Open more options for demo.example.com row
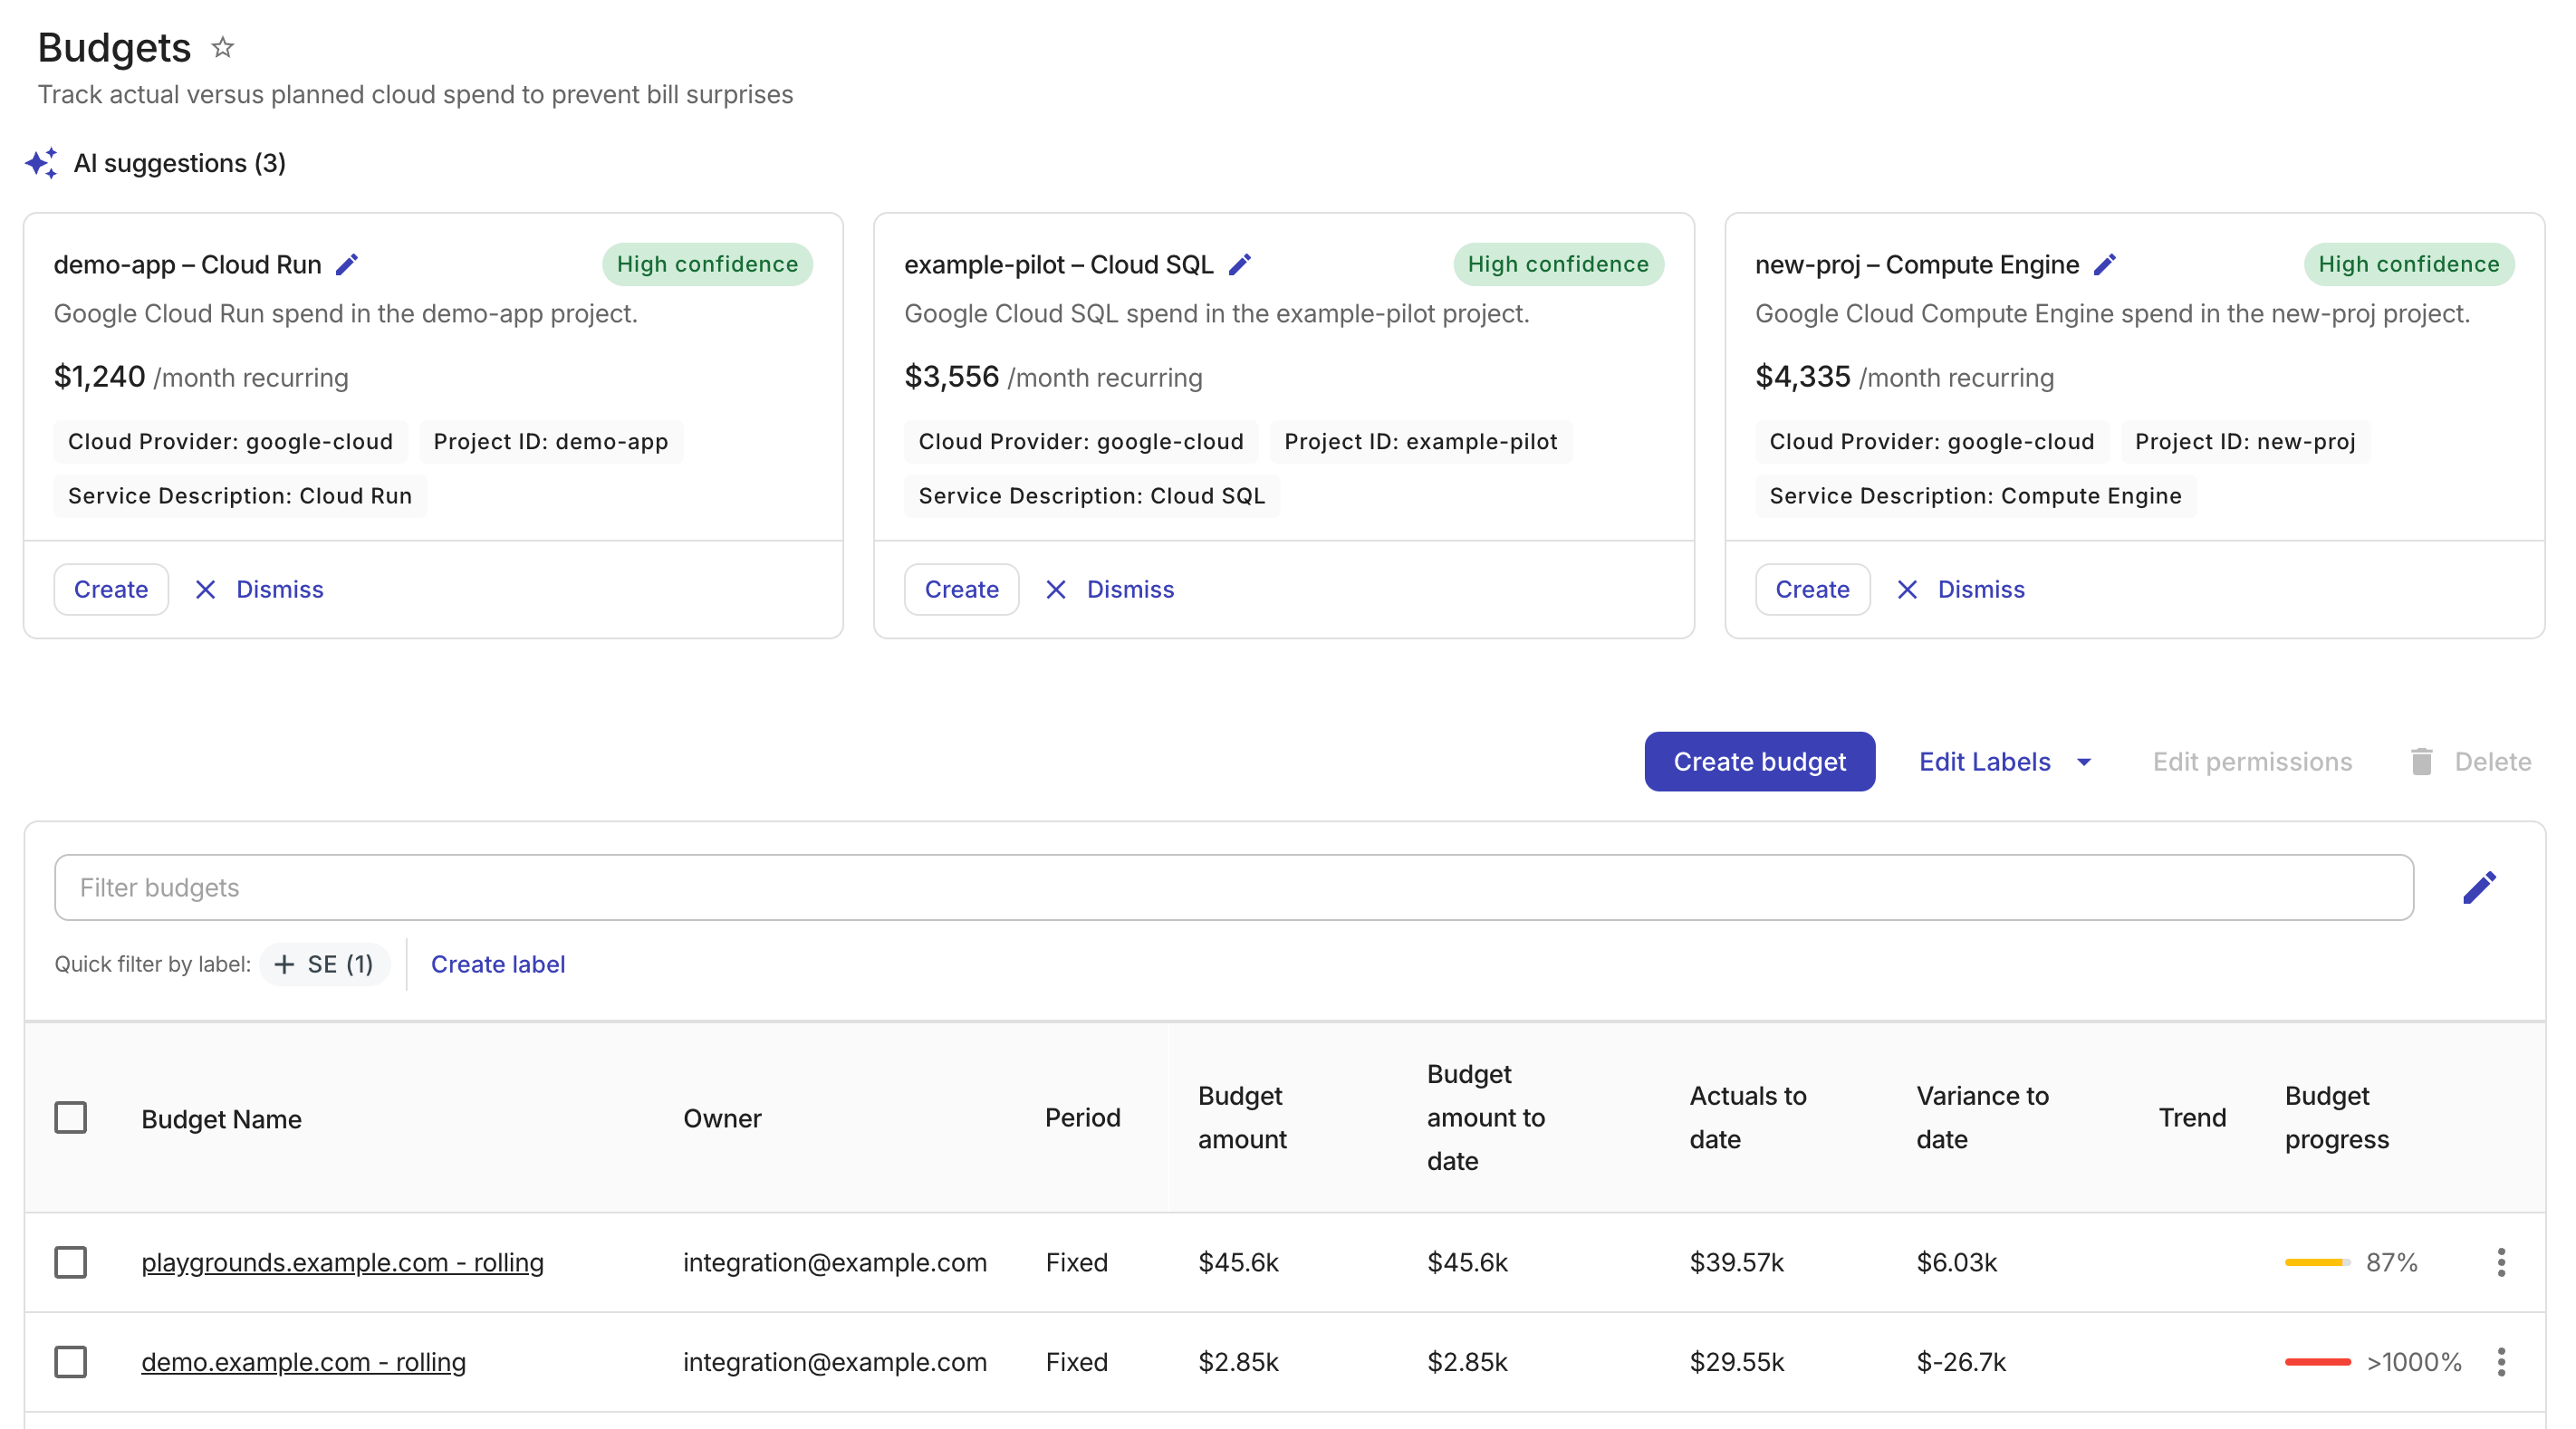Screen dimensions: 2576x1429 pos(2501,1362)
